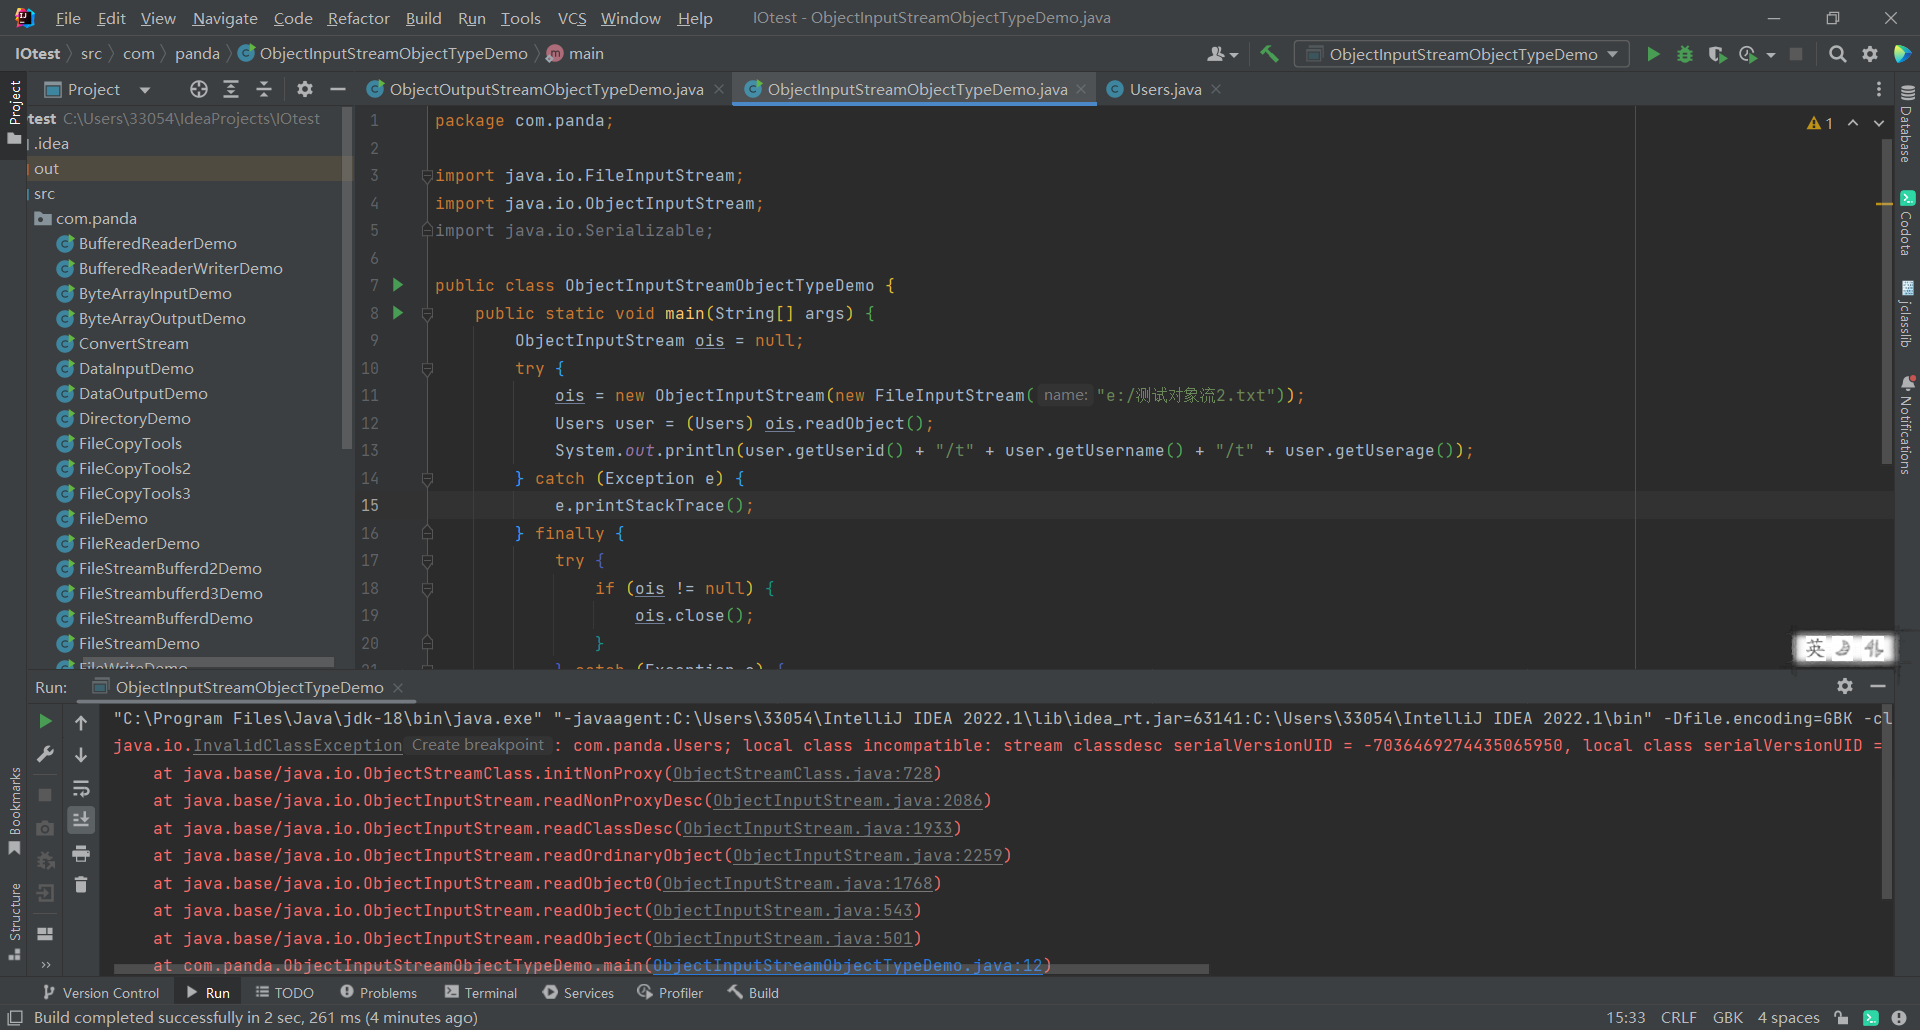Image resolution: width=1920 pixels, height=1030 pixels.
Task: Fold the import block at line 3
Action: (x=427, y=176)
